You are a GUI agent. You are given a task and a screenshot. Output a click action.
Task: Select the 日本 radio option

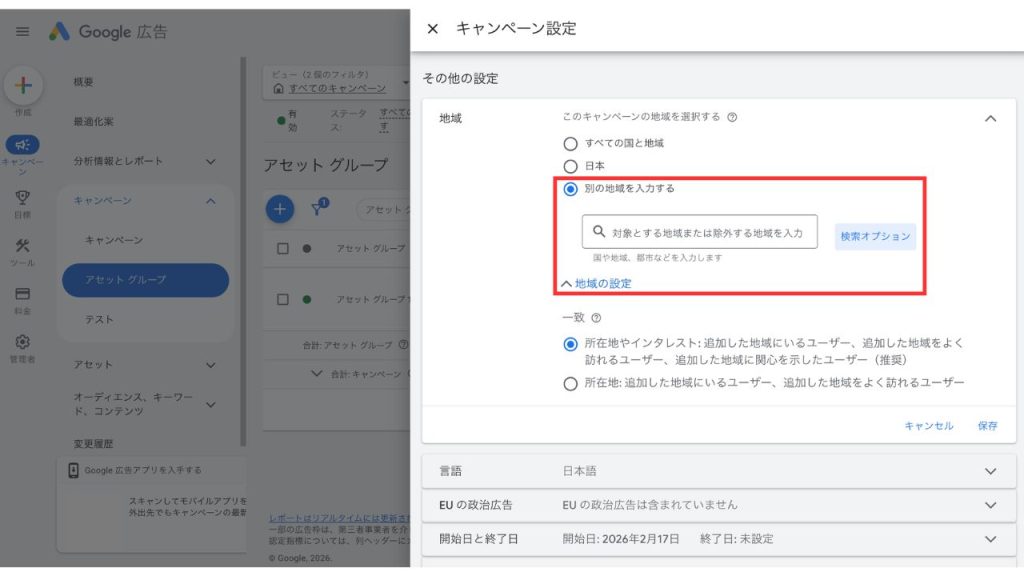point(569,164)
